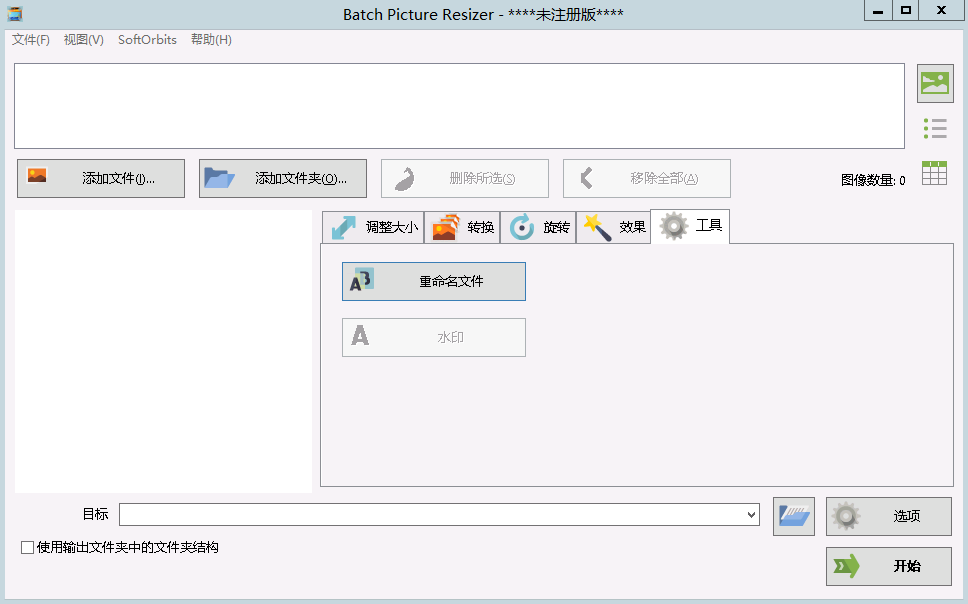This screenshot has height=604, width=968.
Task: Click the 添加文件 add files button
Action: [101, 178]
